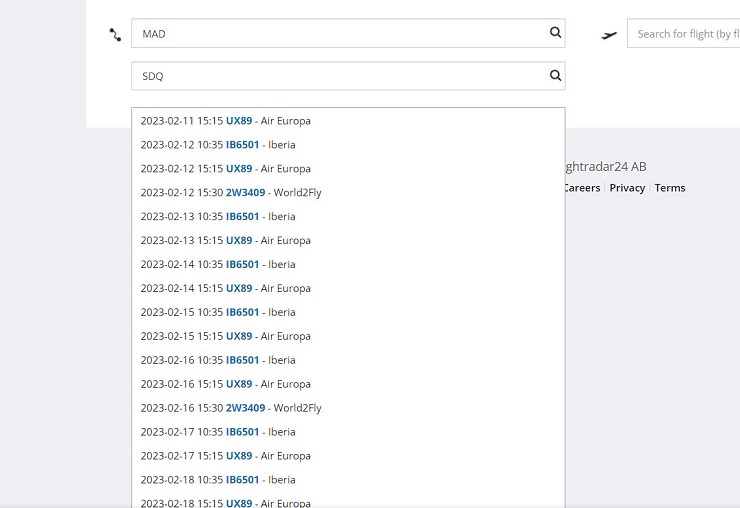Select 2023-02-12 15:30 2W3409 World2Fly flight
The image size is (740, 508).
348,193
